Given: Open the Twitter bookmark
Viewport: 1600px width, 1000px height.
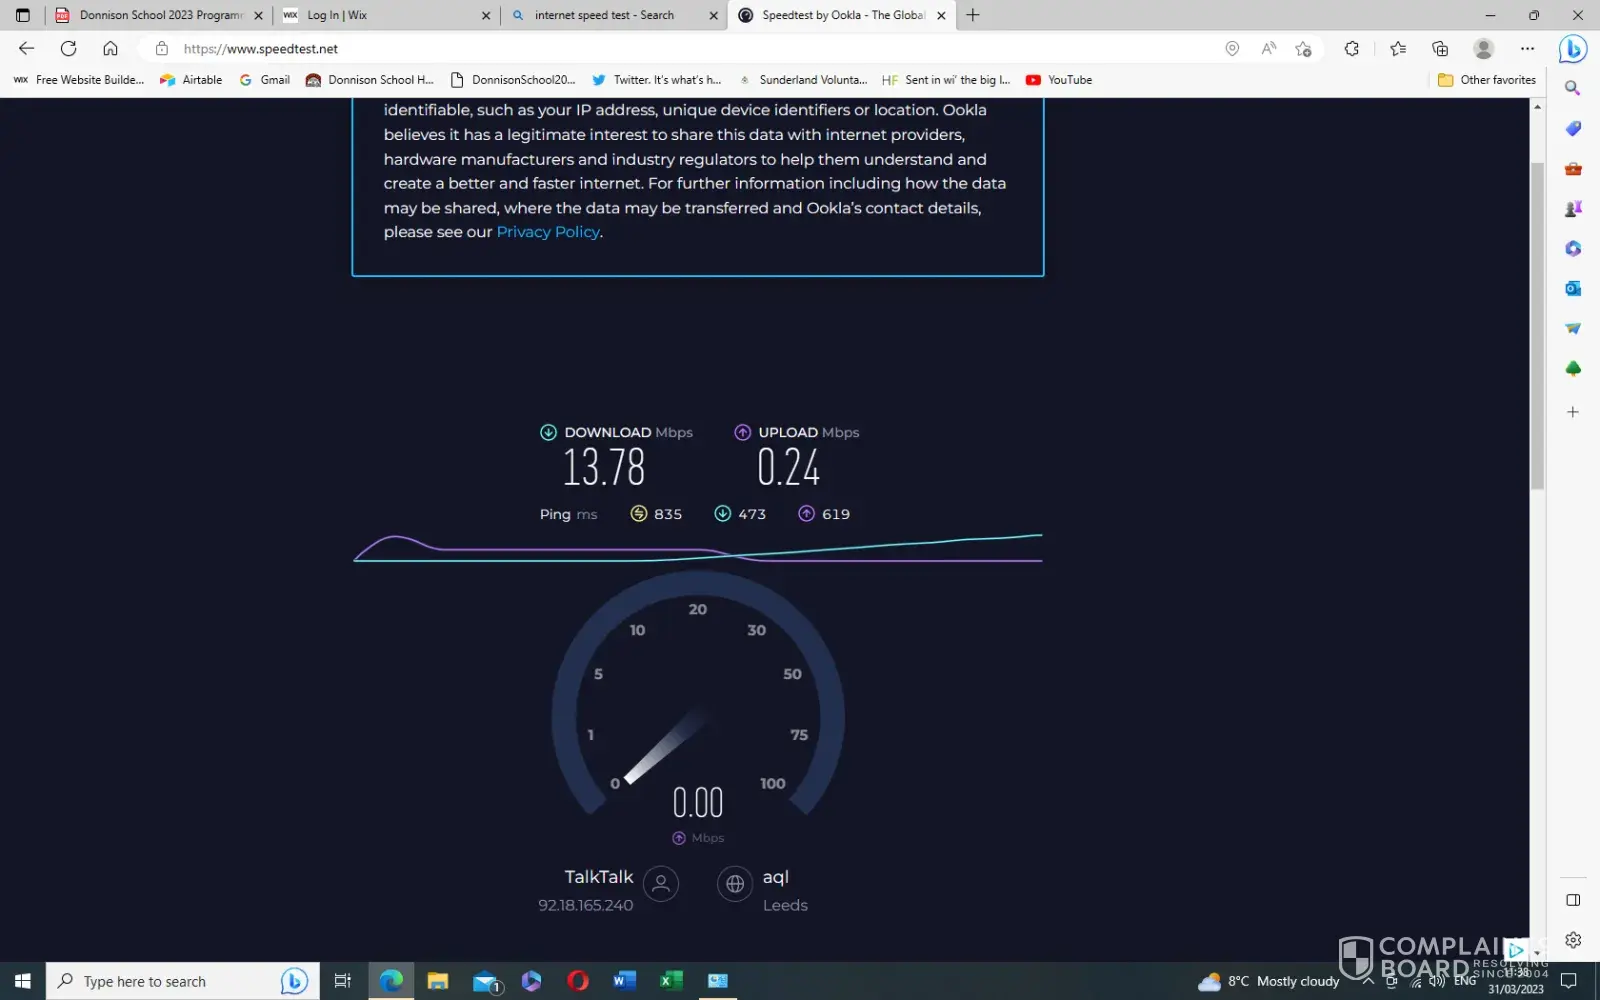Looking at the screenshot, I should 657,80.
